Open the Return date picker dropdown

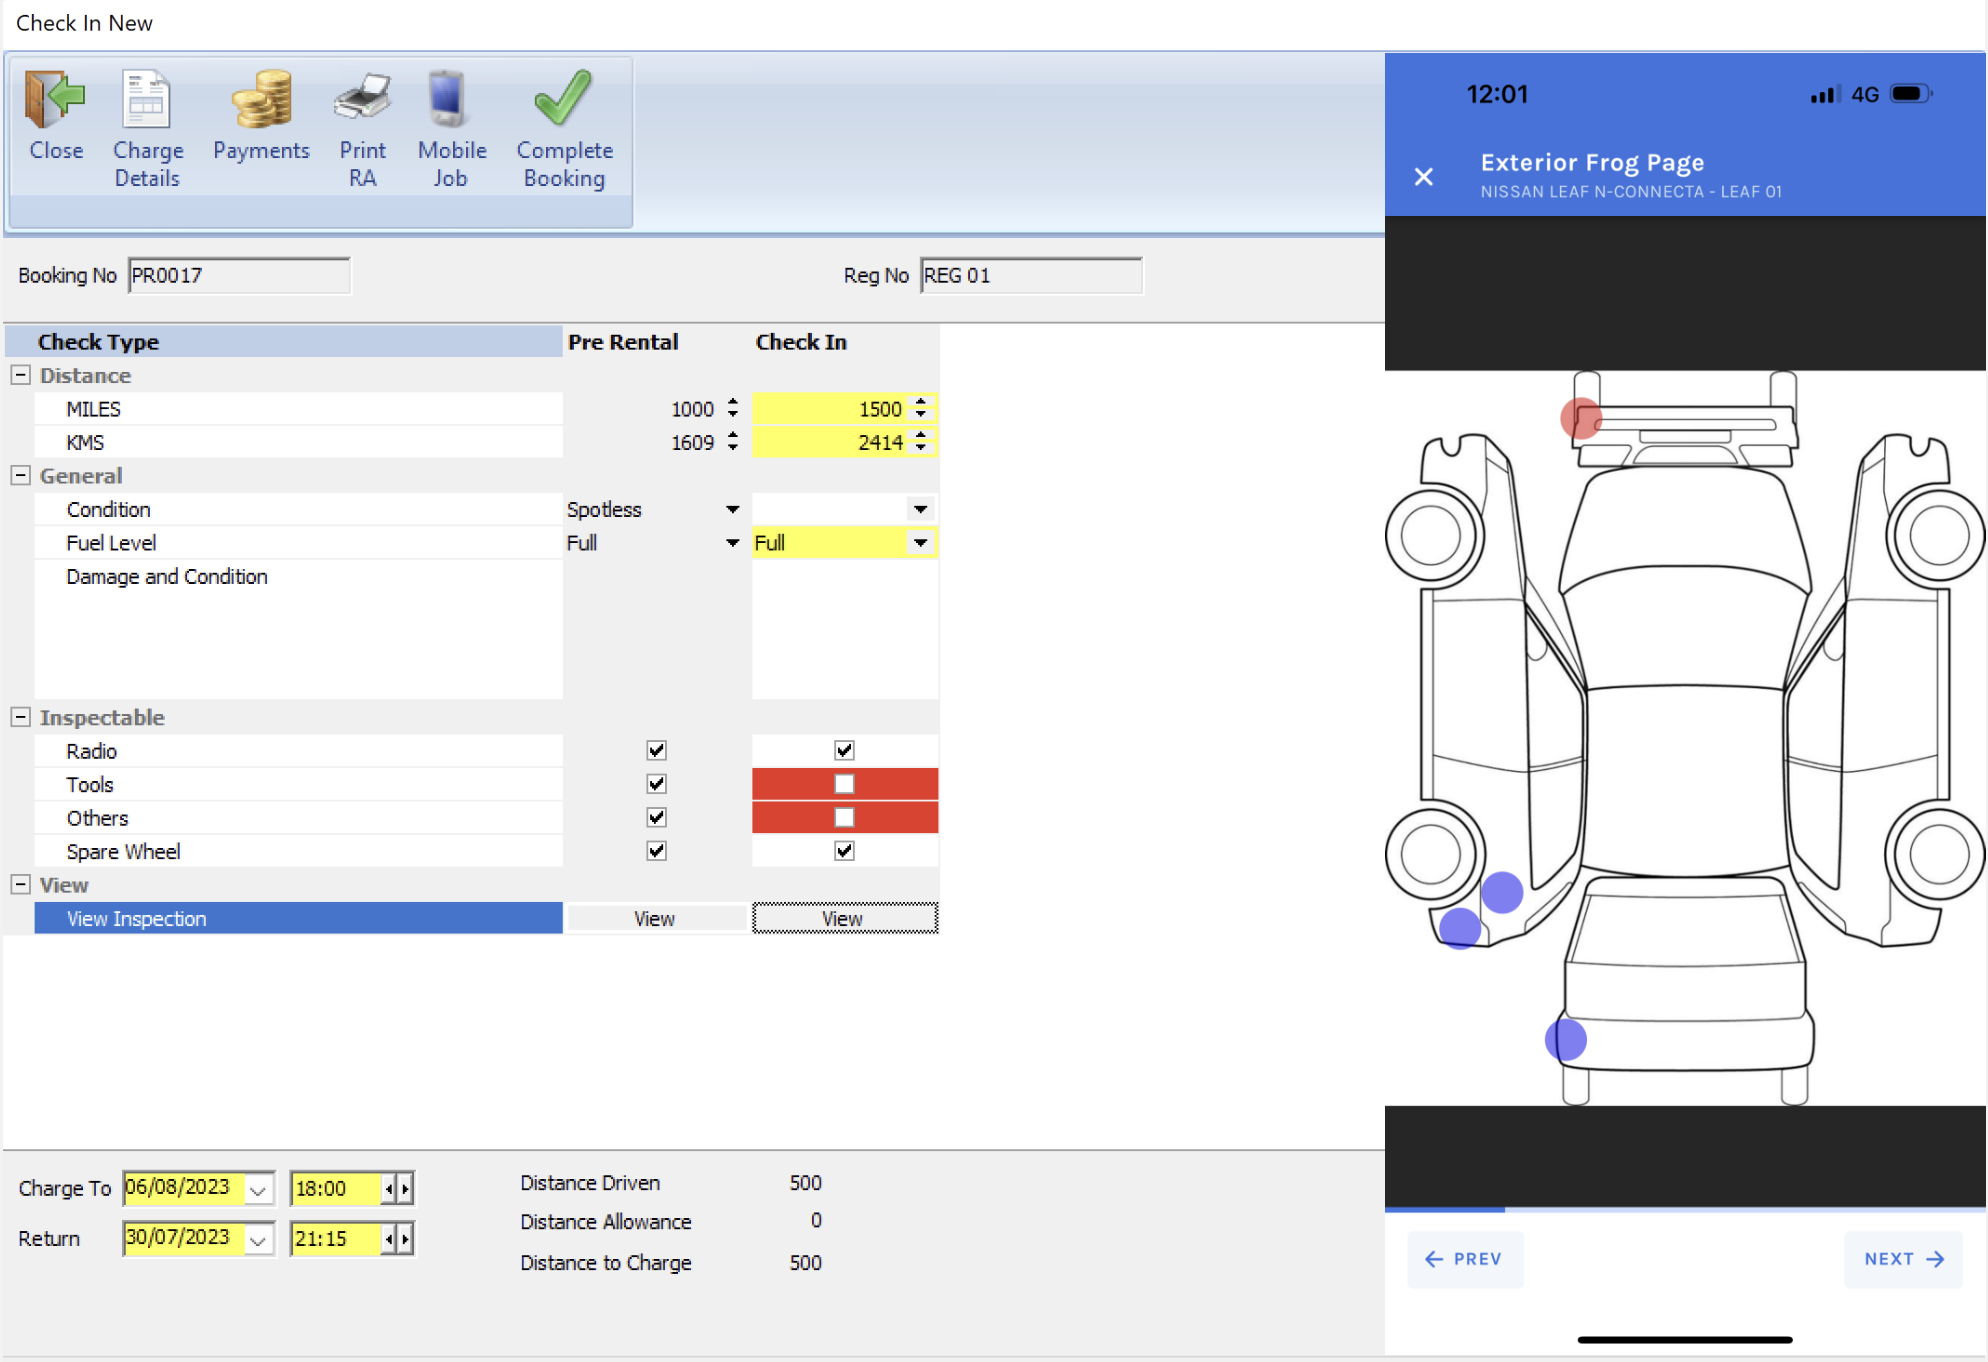point(258,1240)
